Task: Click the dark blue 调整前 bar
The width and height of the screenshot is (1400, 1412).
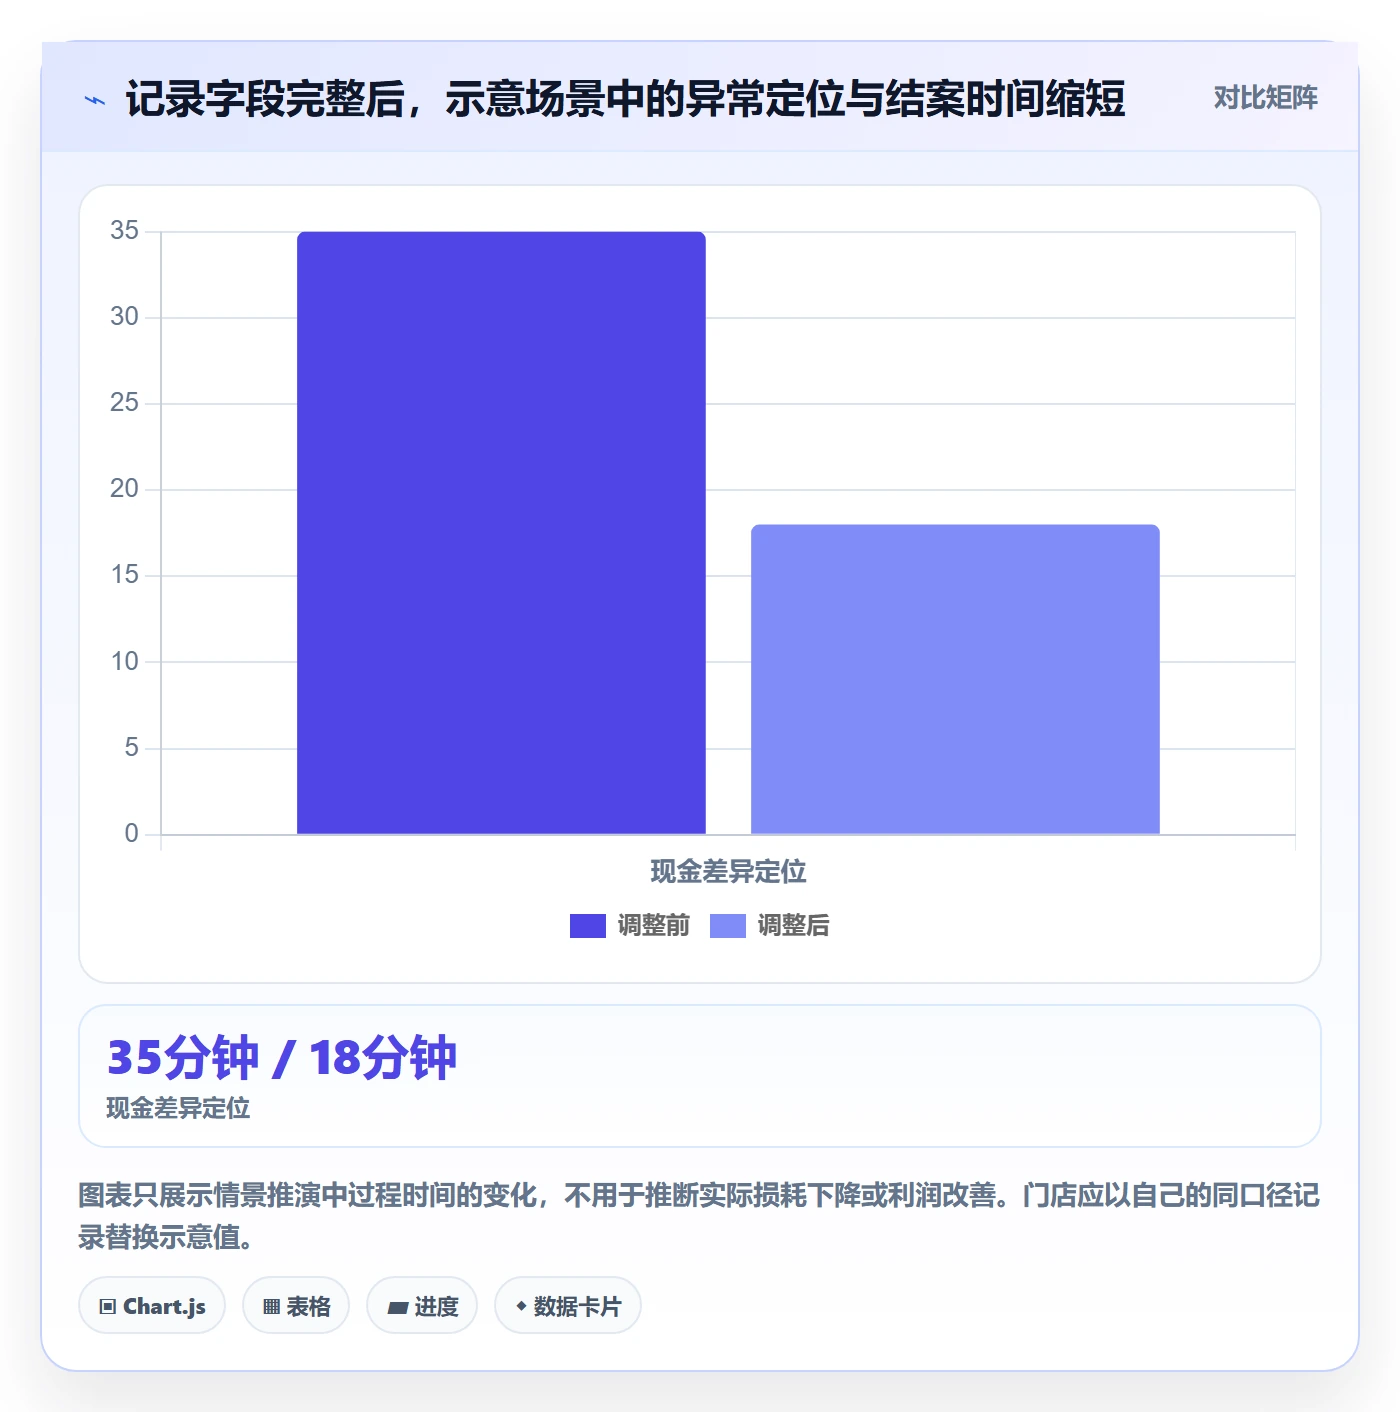Action: coord(501,533)
